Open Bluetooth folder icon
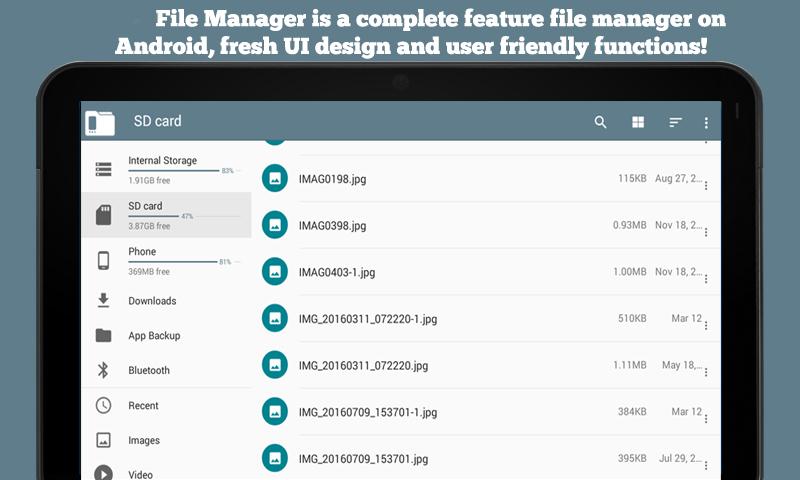The image size is (800, 480). point(103,370)
